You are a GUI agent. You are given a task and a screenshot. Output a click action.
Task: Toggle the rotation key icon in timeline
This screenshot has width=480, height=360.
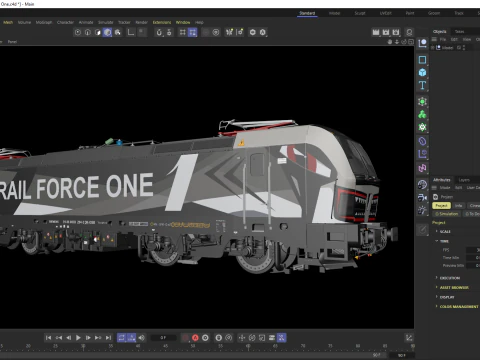point(252,338)
